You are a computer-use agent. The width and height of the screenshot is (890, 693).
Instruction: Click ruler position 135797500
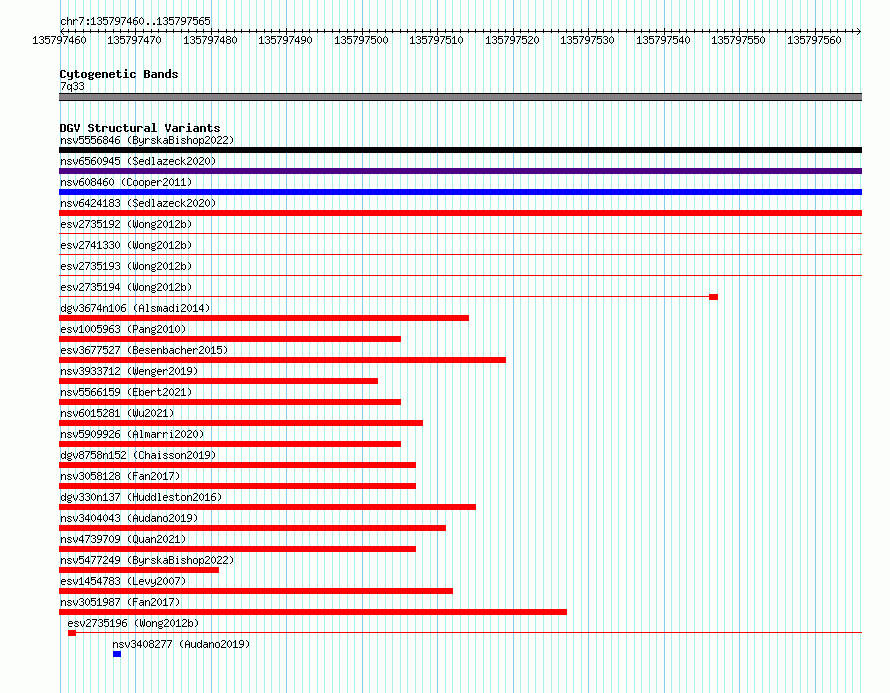pos(361,40)
